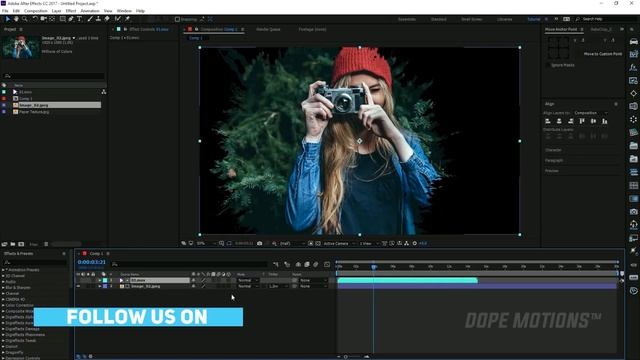Select the Puppet Pin tool
The height and width of the screenshot is (360, 640).
[127, 19]
